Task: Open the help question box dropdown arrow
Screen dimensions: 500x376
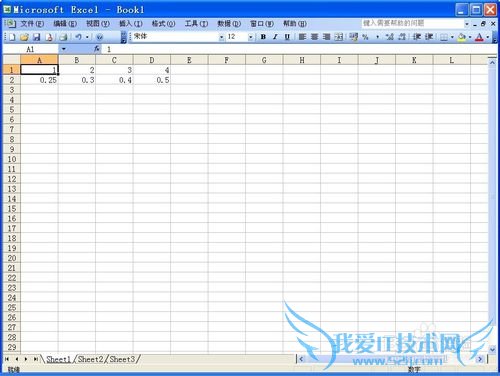Action: coord(467,24)
